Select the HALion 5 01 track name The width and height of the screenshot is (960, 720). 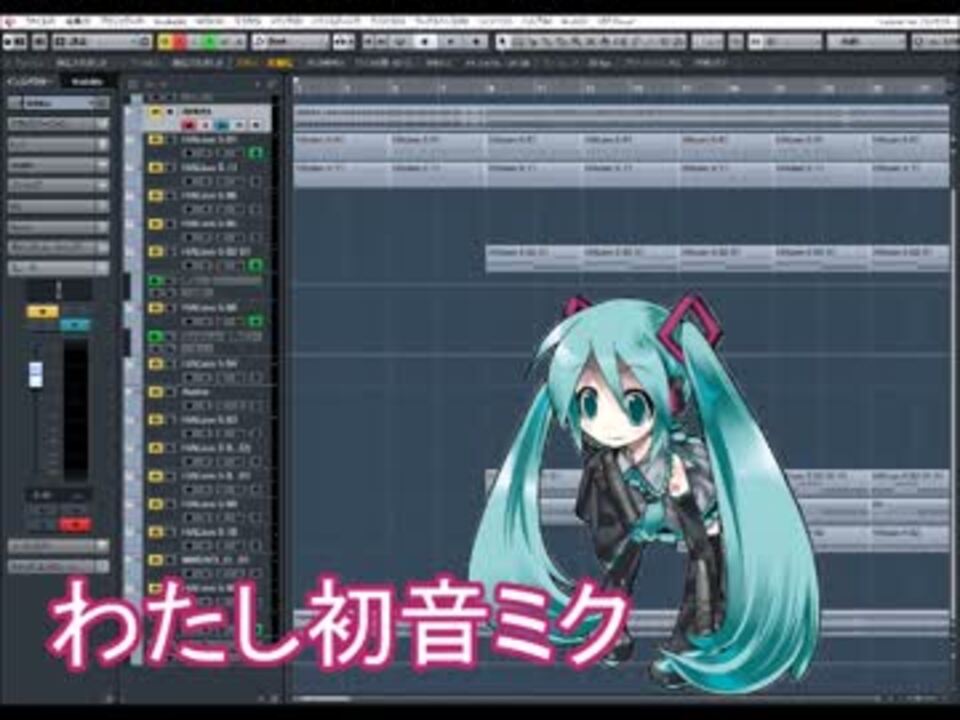tap(208, 140)
